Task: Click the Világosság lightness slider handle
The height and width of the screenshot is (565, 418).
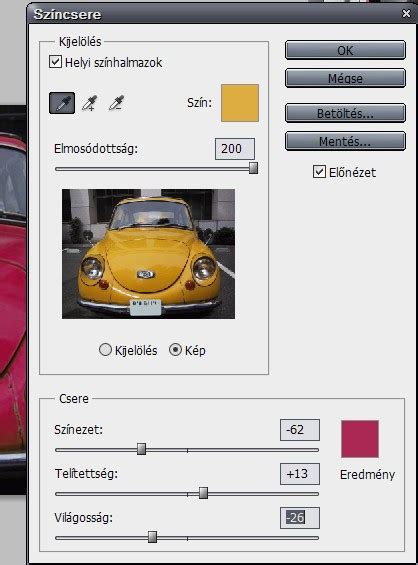Action: tap(152, 537)
